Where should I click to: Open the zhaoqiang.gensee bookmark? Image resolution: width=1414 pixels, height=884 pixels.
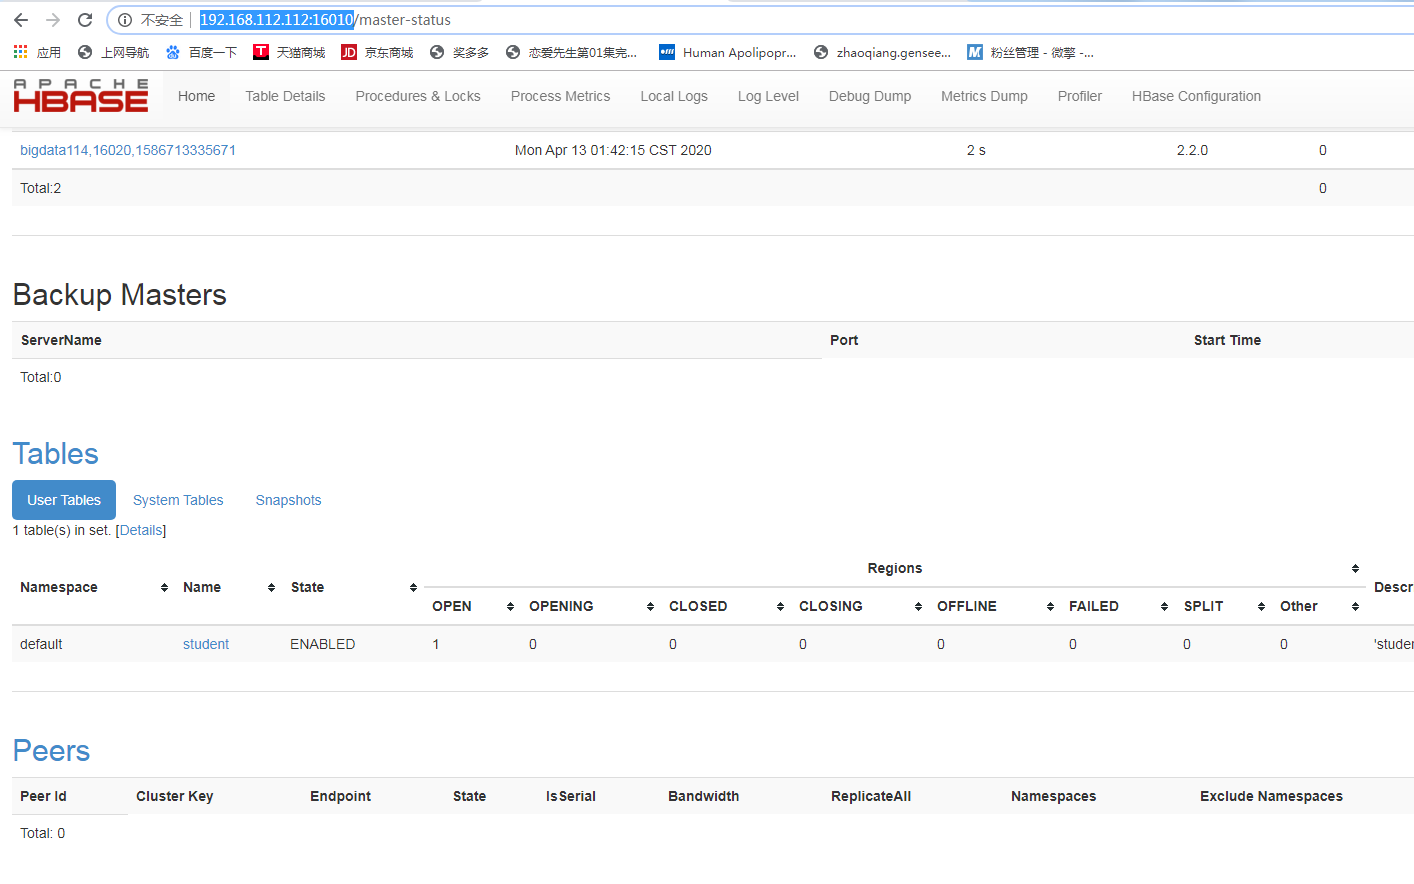pyautogui.click(x=882, y=52)
